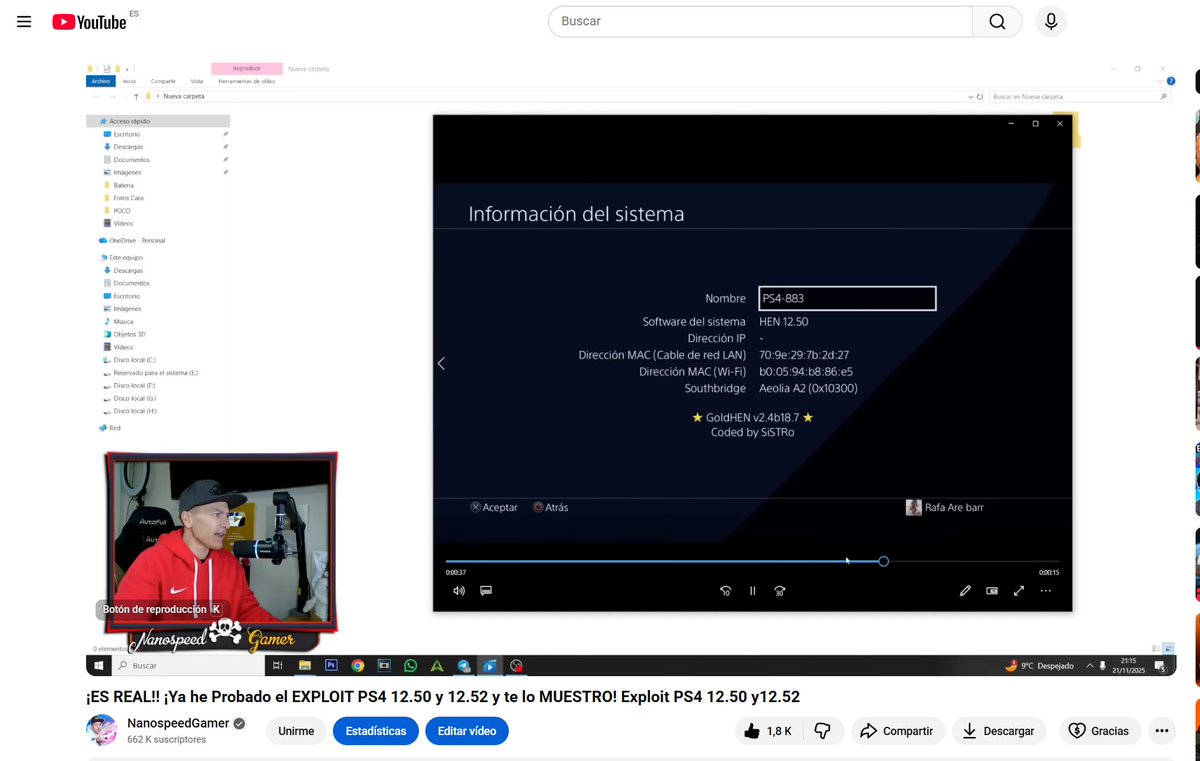Viewport: 1200px width, 761px height.
Task: Focus the YouTube Buscar search field
Action: [x=760, y=21]
